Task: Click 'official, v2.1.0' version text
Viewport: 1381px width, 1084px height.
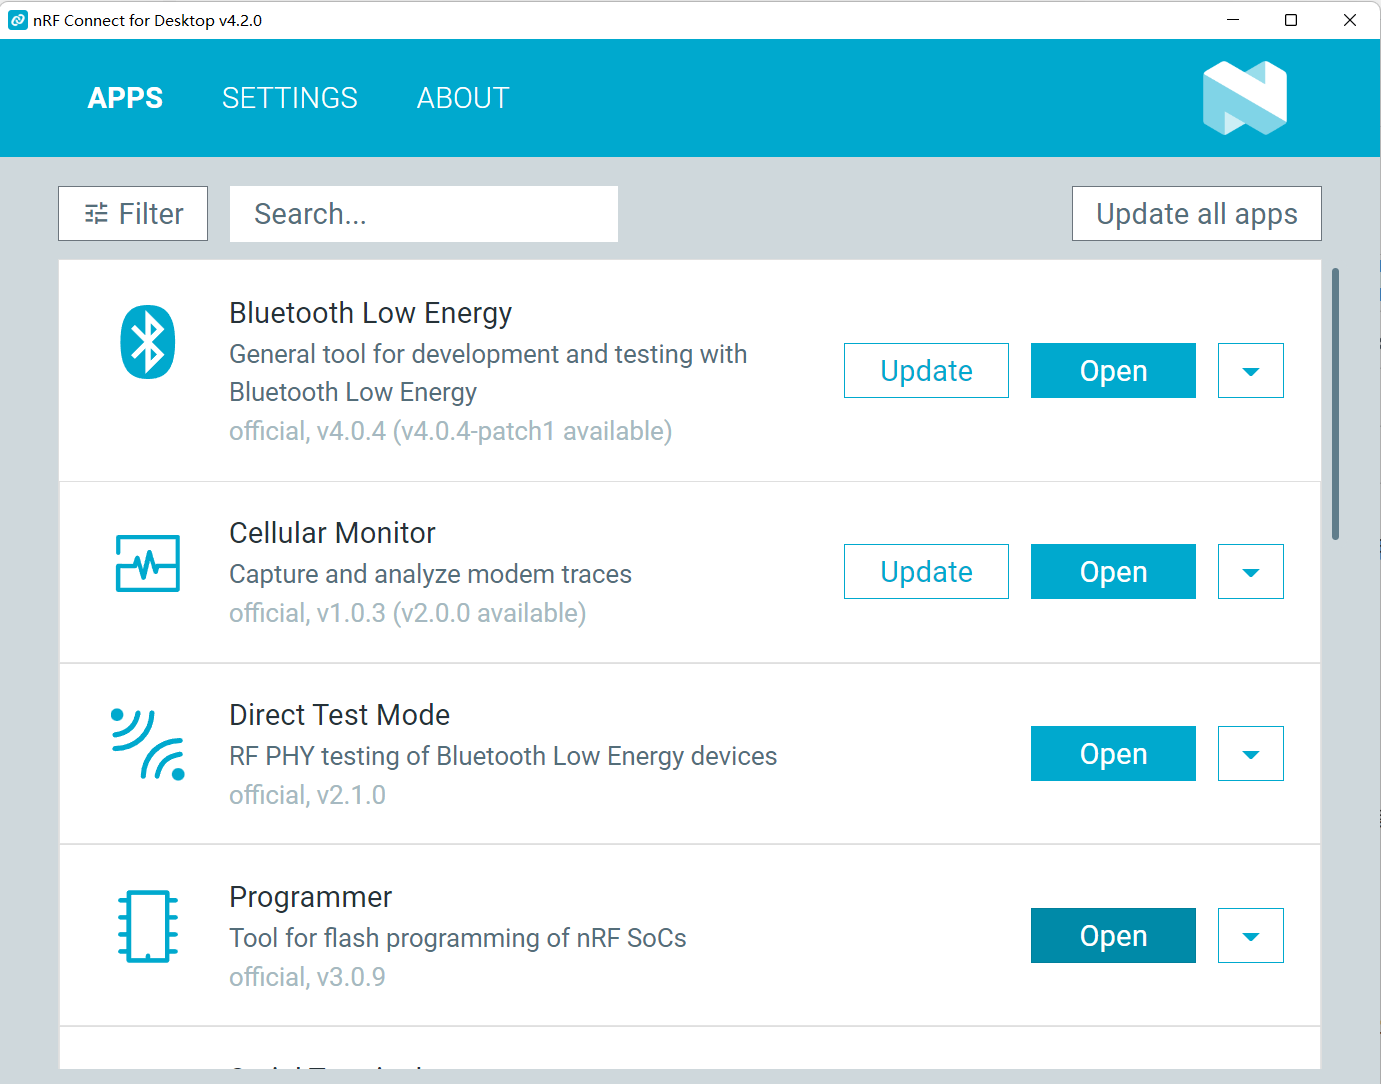Action: click(307, 795)
